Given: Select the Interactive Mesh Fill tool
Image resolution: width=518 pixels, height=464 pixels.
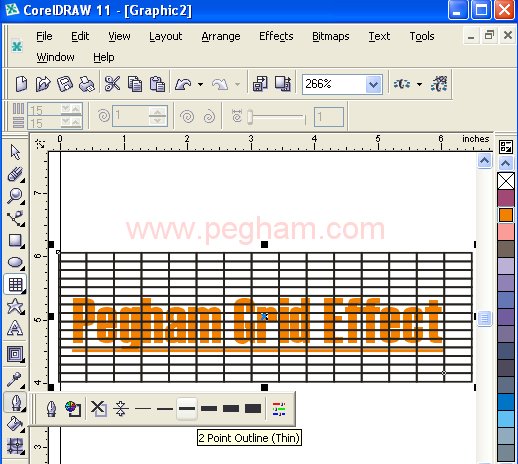Looking at the screenshot, I should pos(15,446).
